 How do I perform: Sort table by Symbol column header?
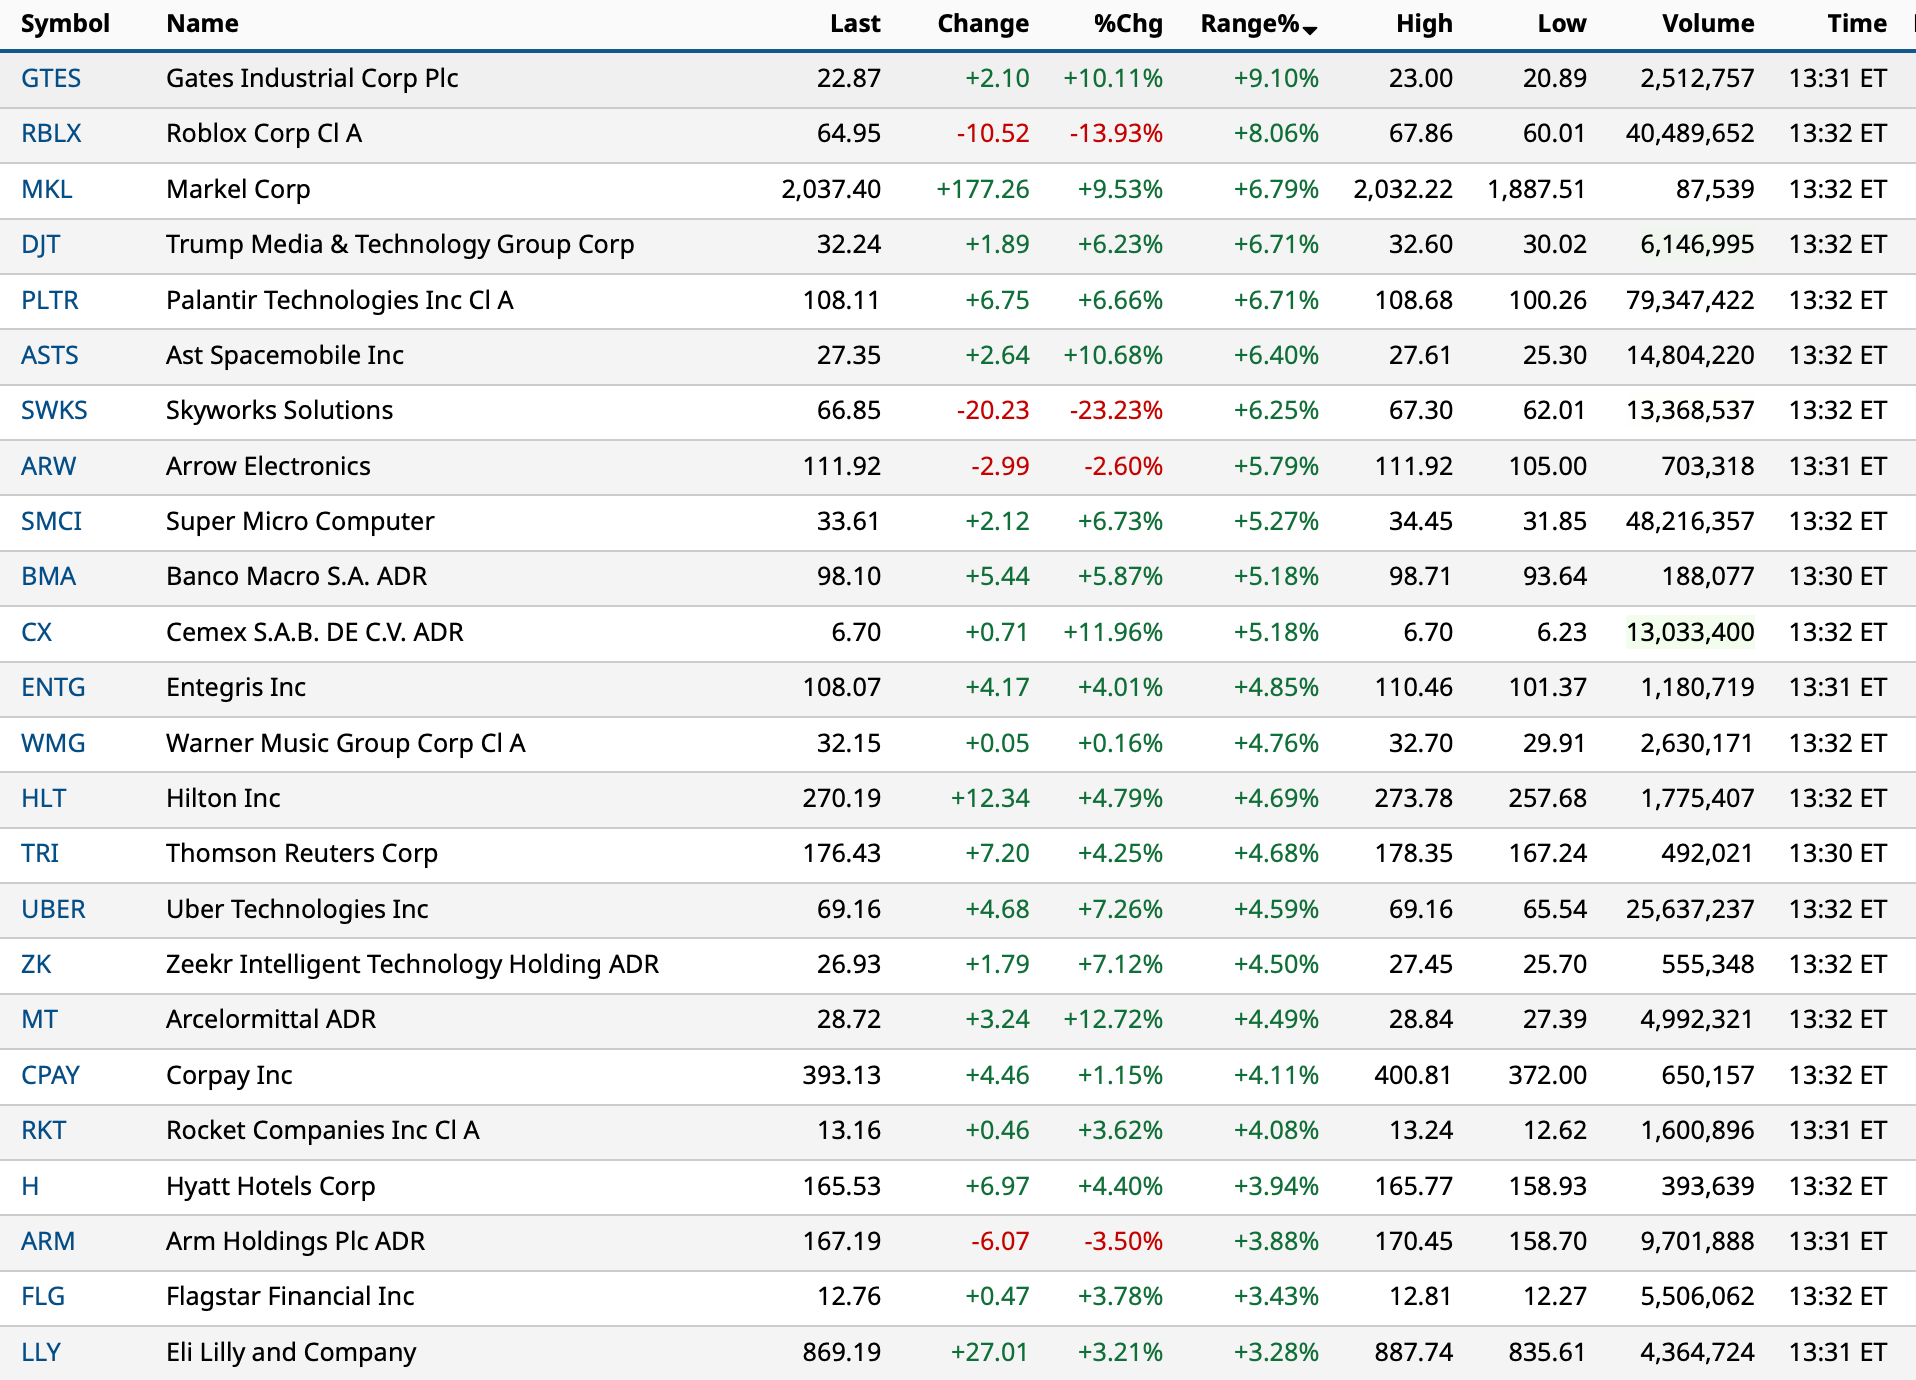point(65,24)
